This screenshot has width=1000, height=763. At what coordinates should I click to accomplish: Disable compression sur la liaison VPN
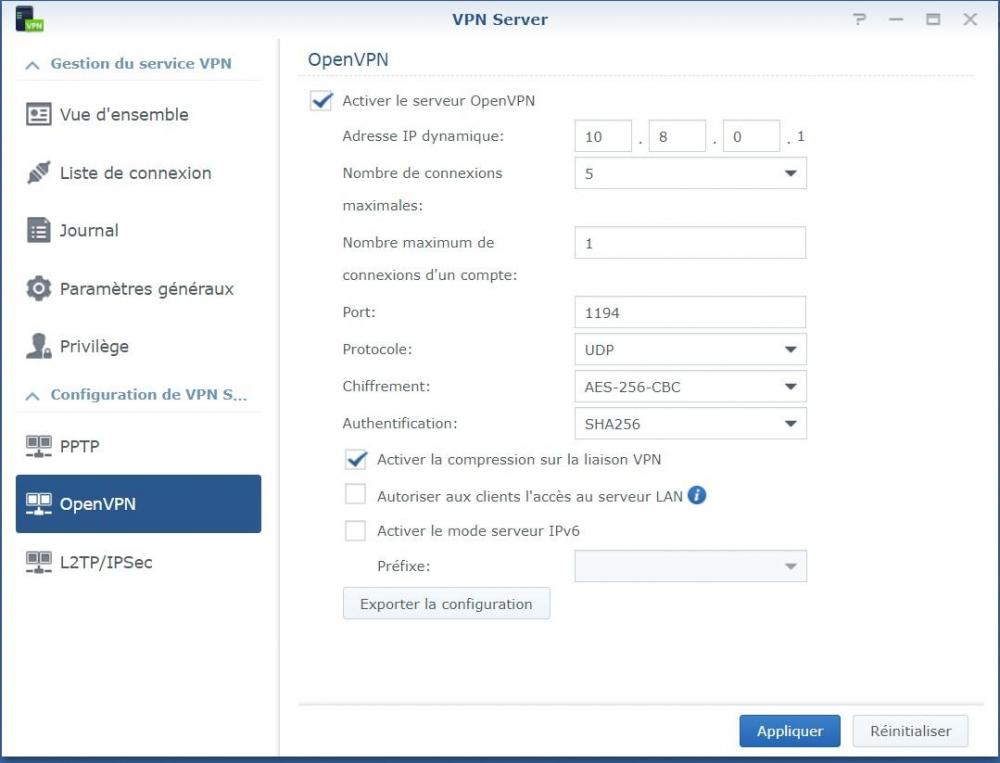pyautogui.click(x=355, y=459)
